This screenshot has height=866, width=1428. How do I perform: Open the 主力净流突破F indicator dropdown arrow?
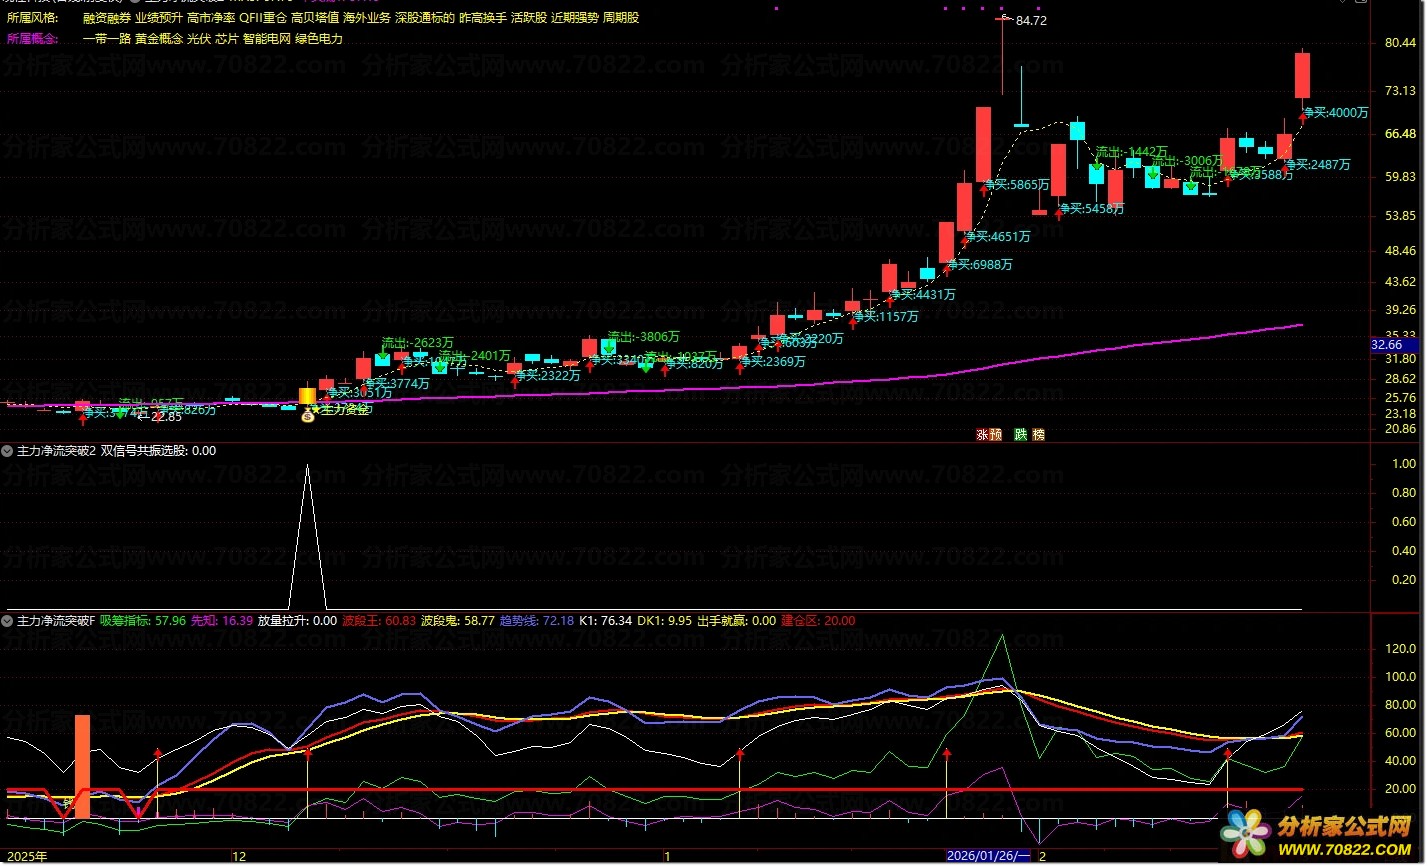click(8, 621)
